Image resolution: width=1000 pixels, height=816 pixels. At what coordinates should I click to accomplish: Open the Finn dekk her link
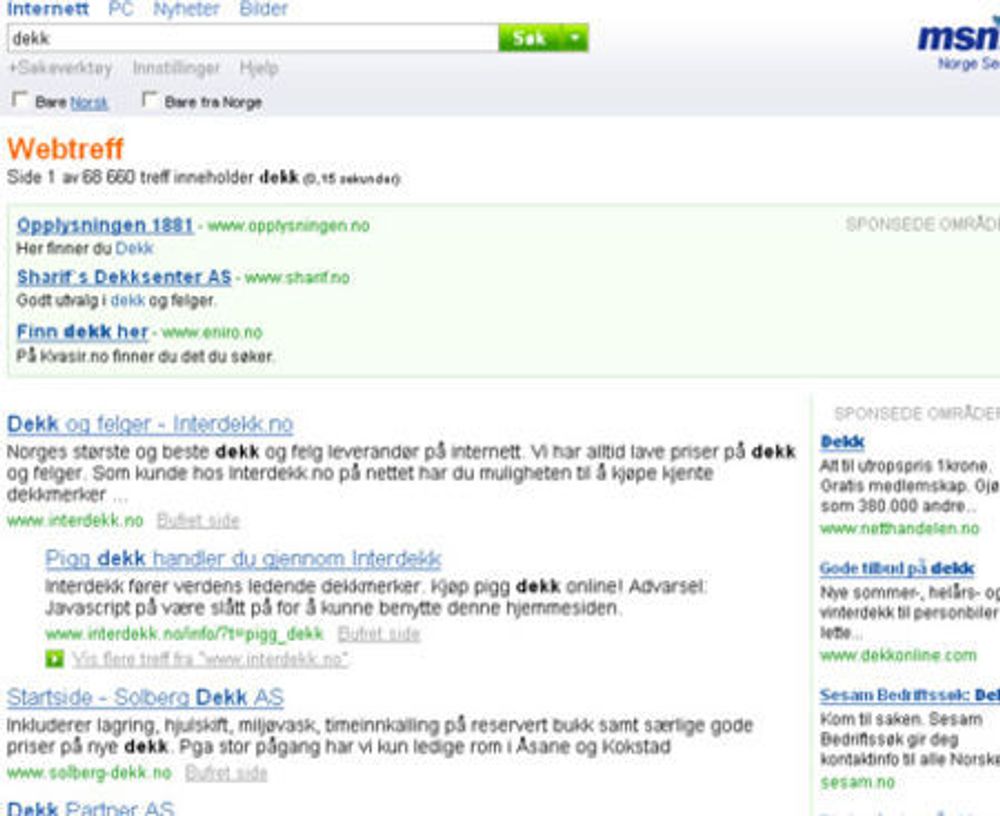82,332
